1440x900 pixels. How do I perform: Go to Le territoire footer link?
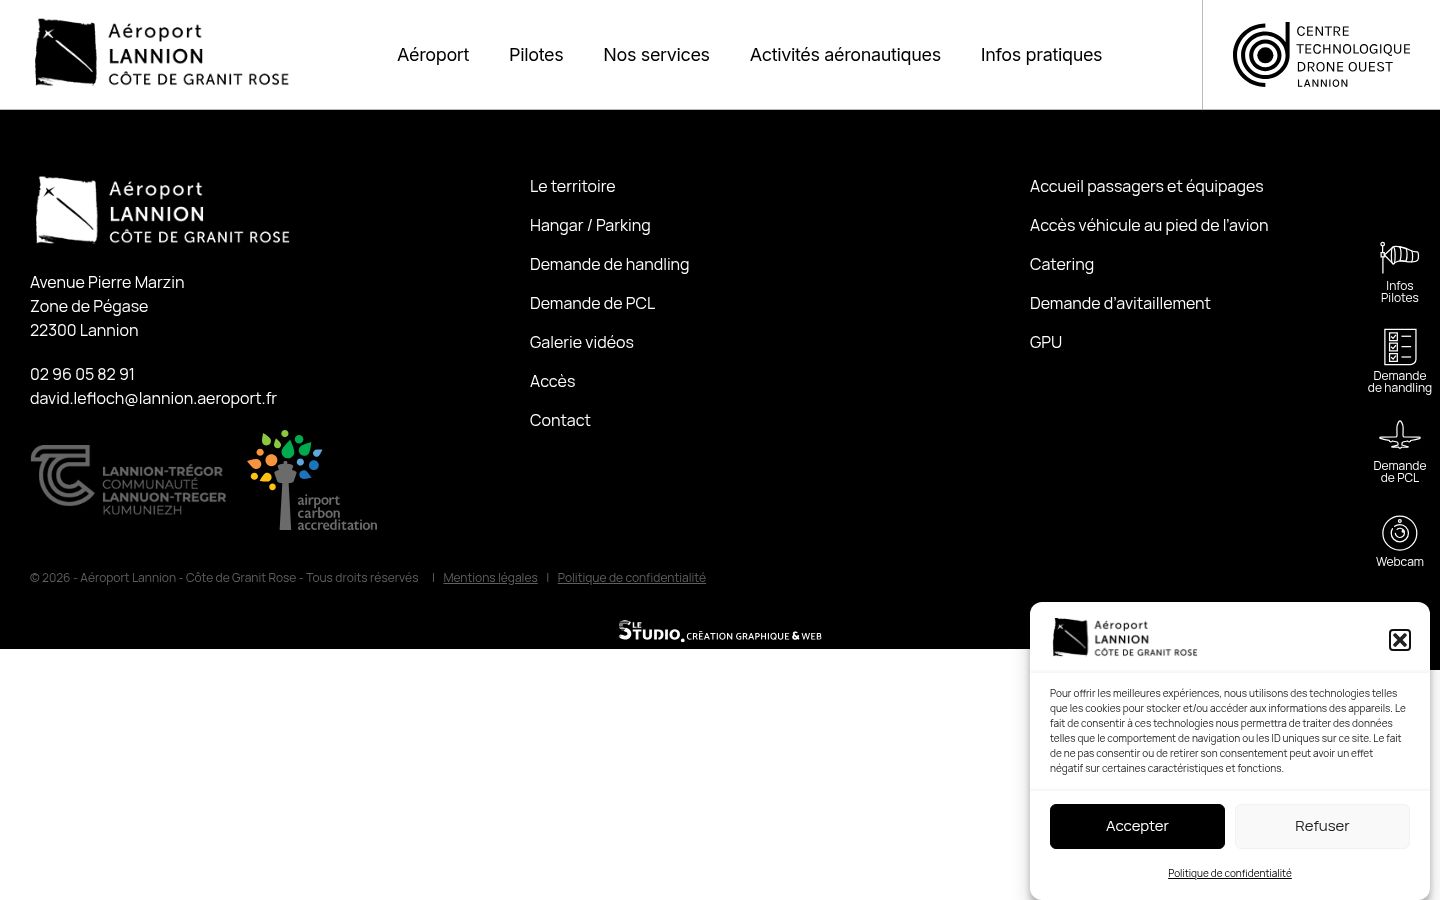[572, 186]
